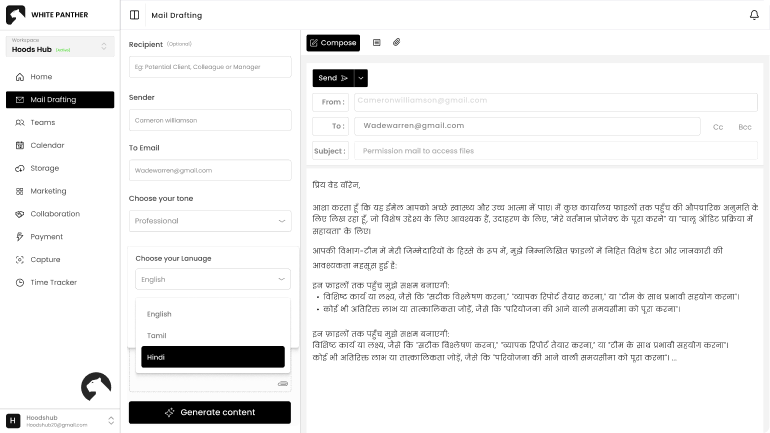Toggle the sidebar panel icon

tap(135, 16)
